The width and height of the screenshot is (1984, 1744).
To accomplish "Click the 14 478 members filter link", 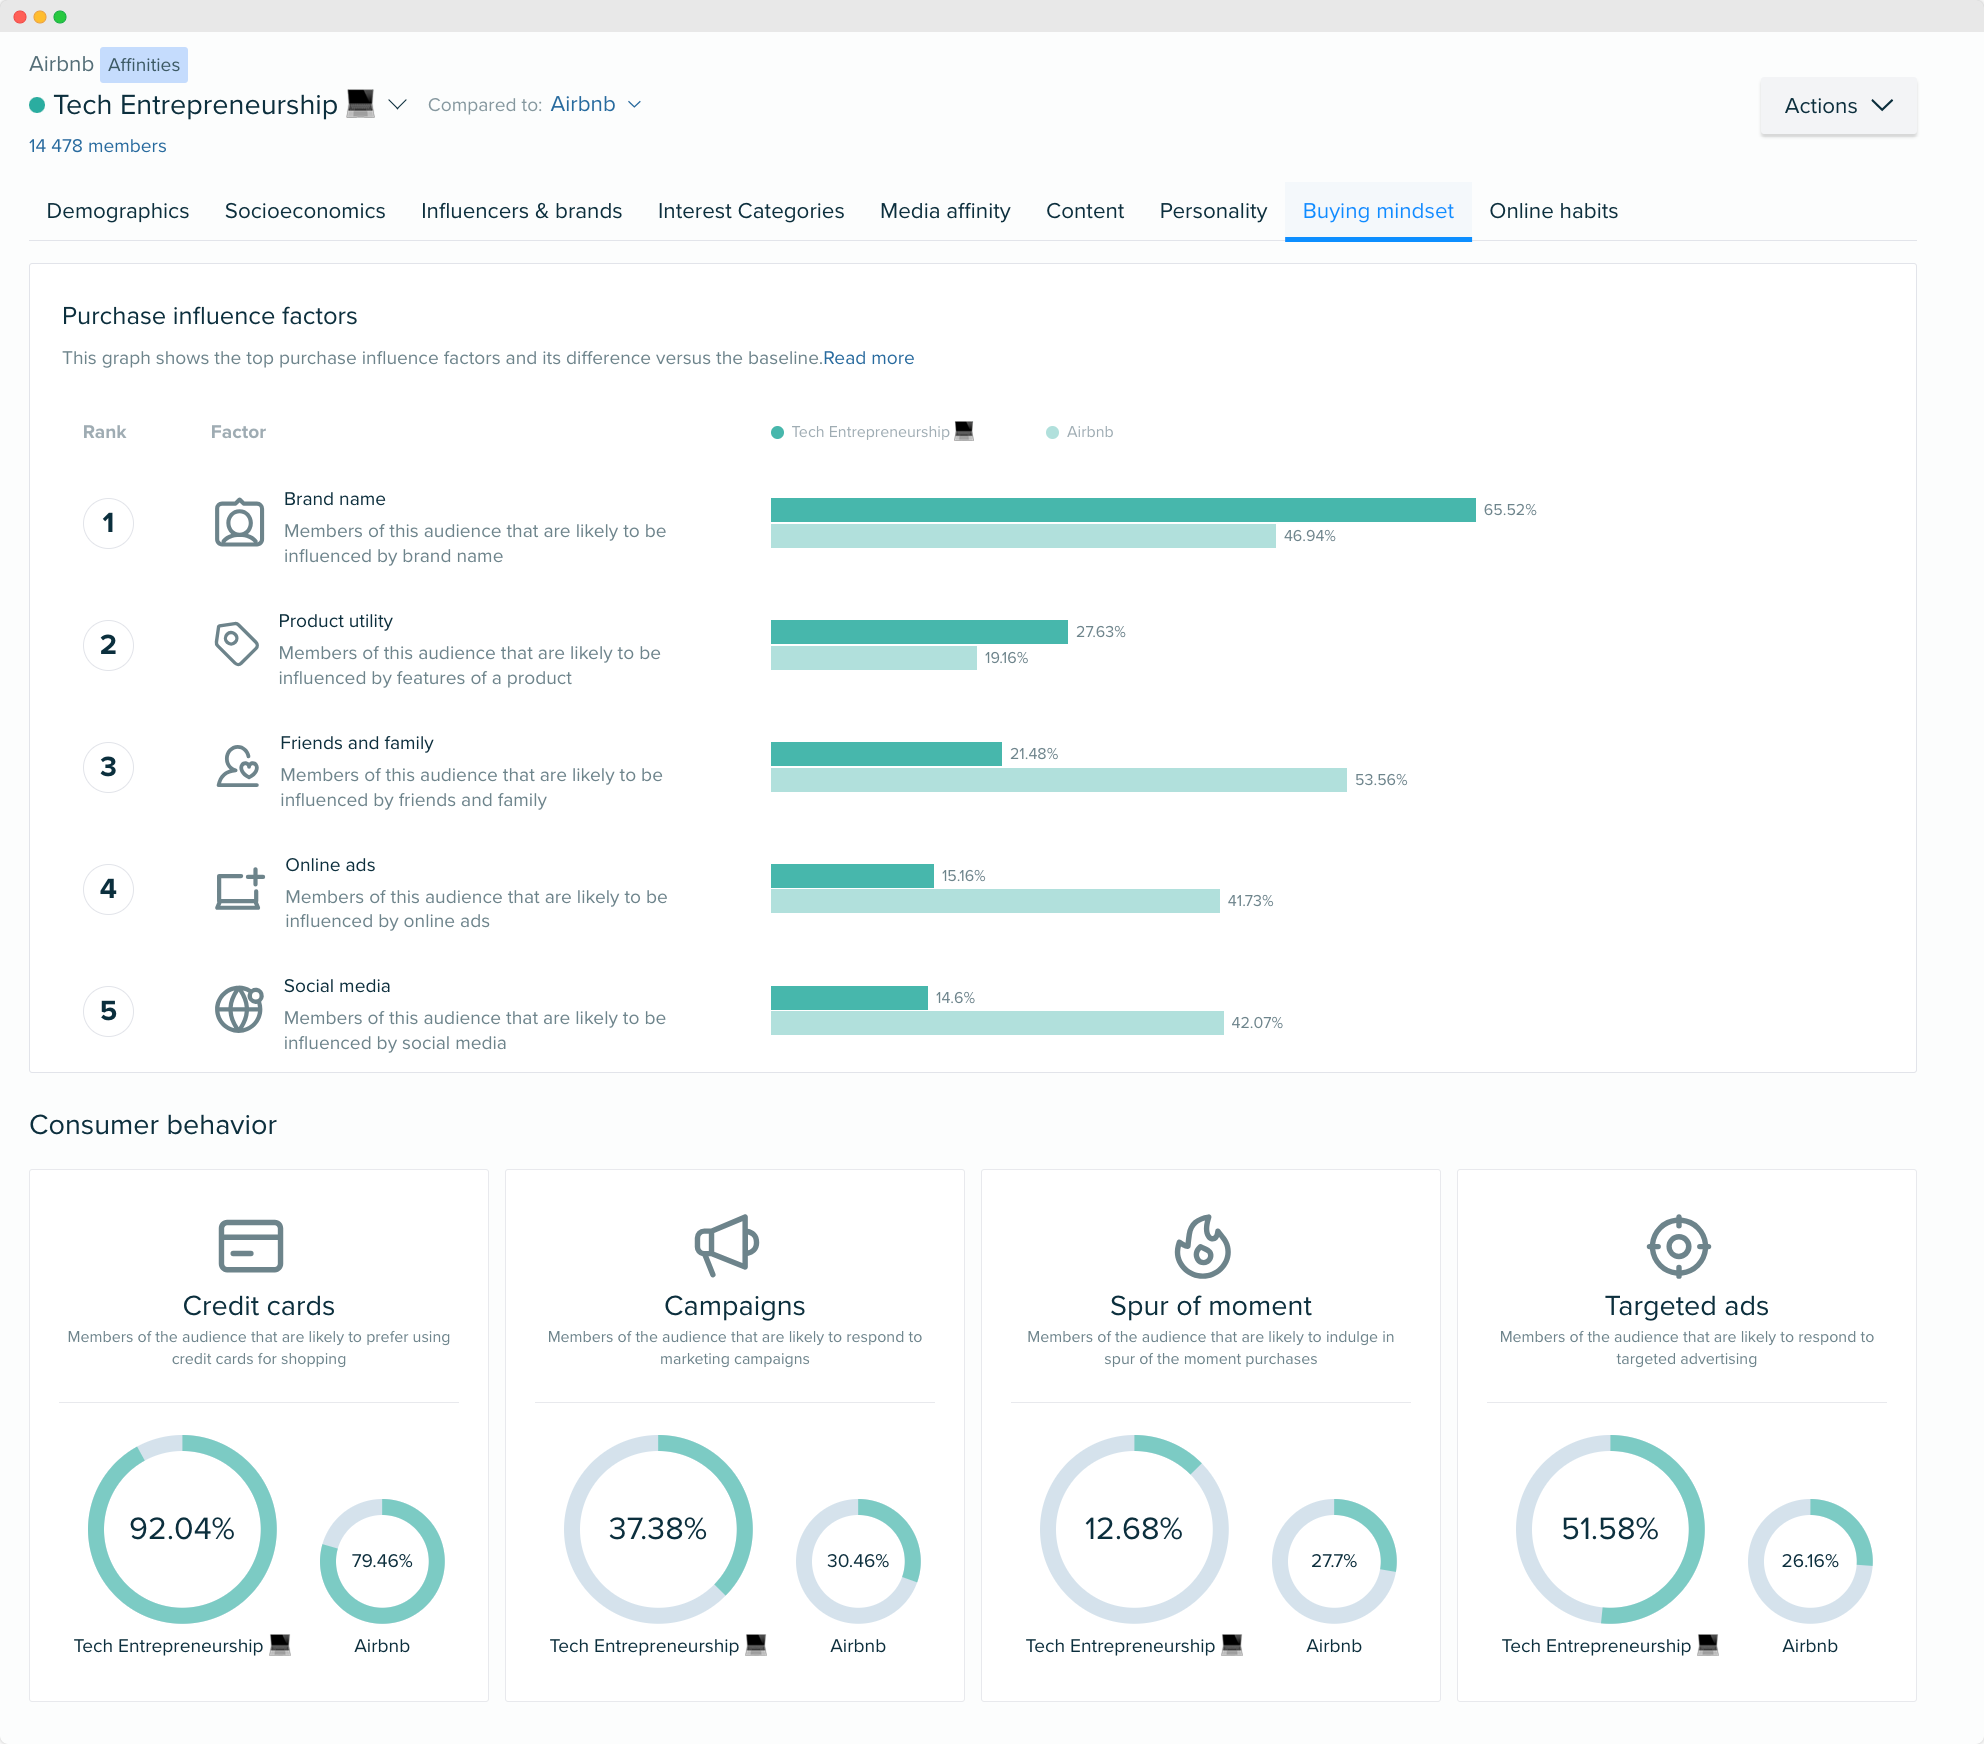I will (x=96, y=145).
